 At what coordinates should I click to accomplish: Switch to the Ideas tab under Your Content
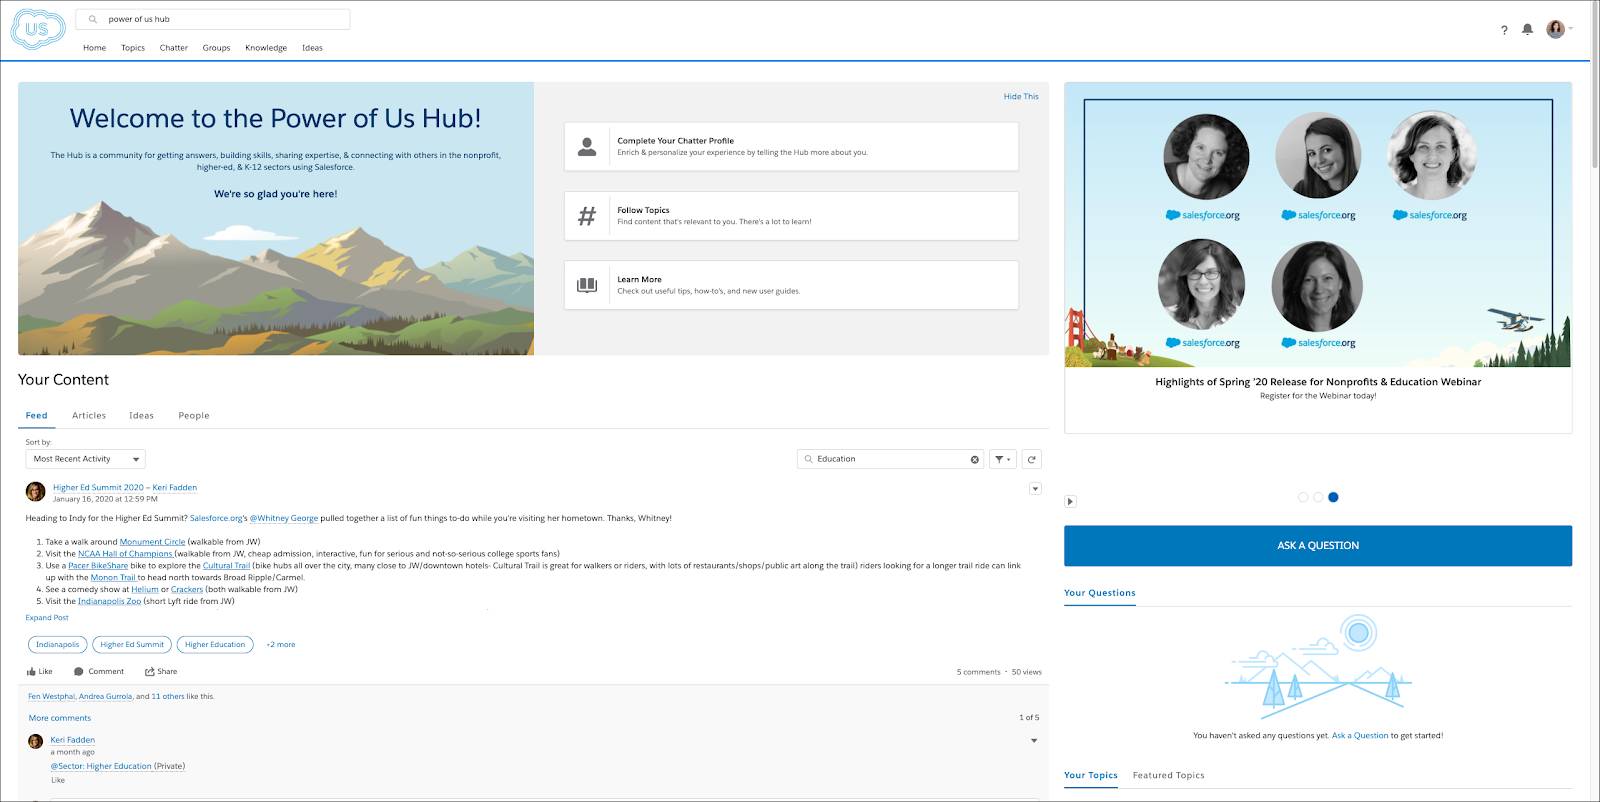(141, 416)
